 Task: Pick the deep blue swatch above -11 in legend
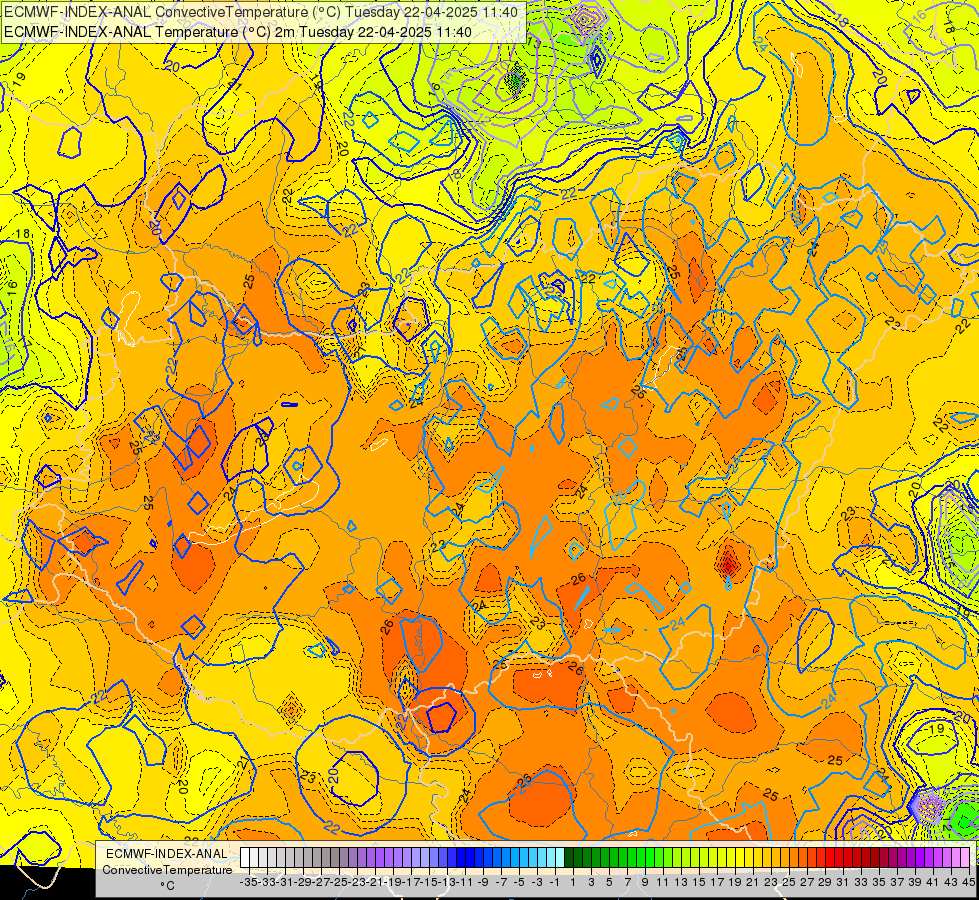point(461,857)
